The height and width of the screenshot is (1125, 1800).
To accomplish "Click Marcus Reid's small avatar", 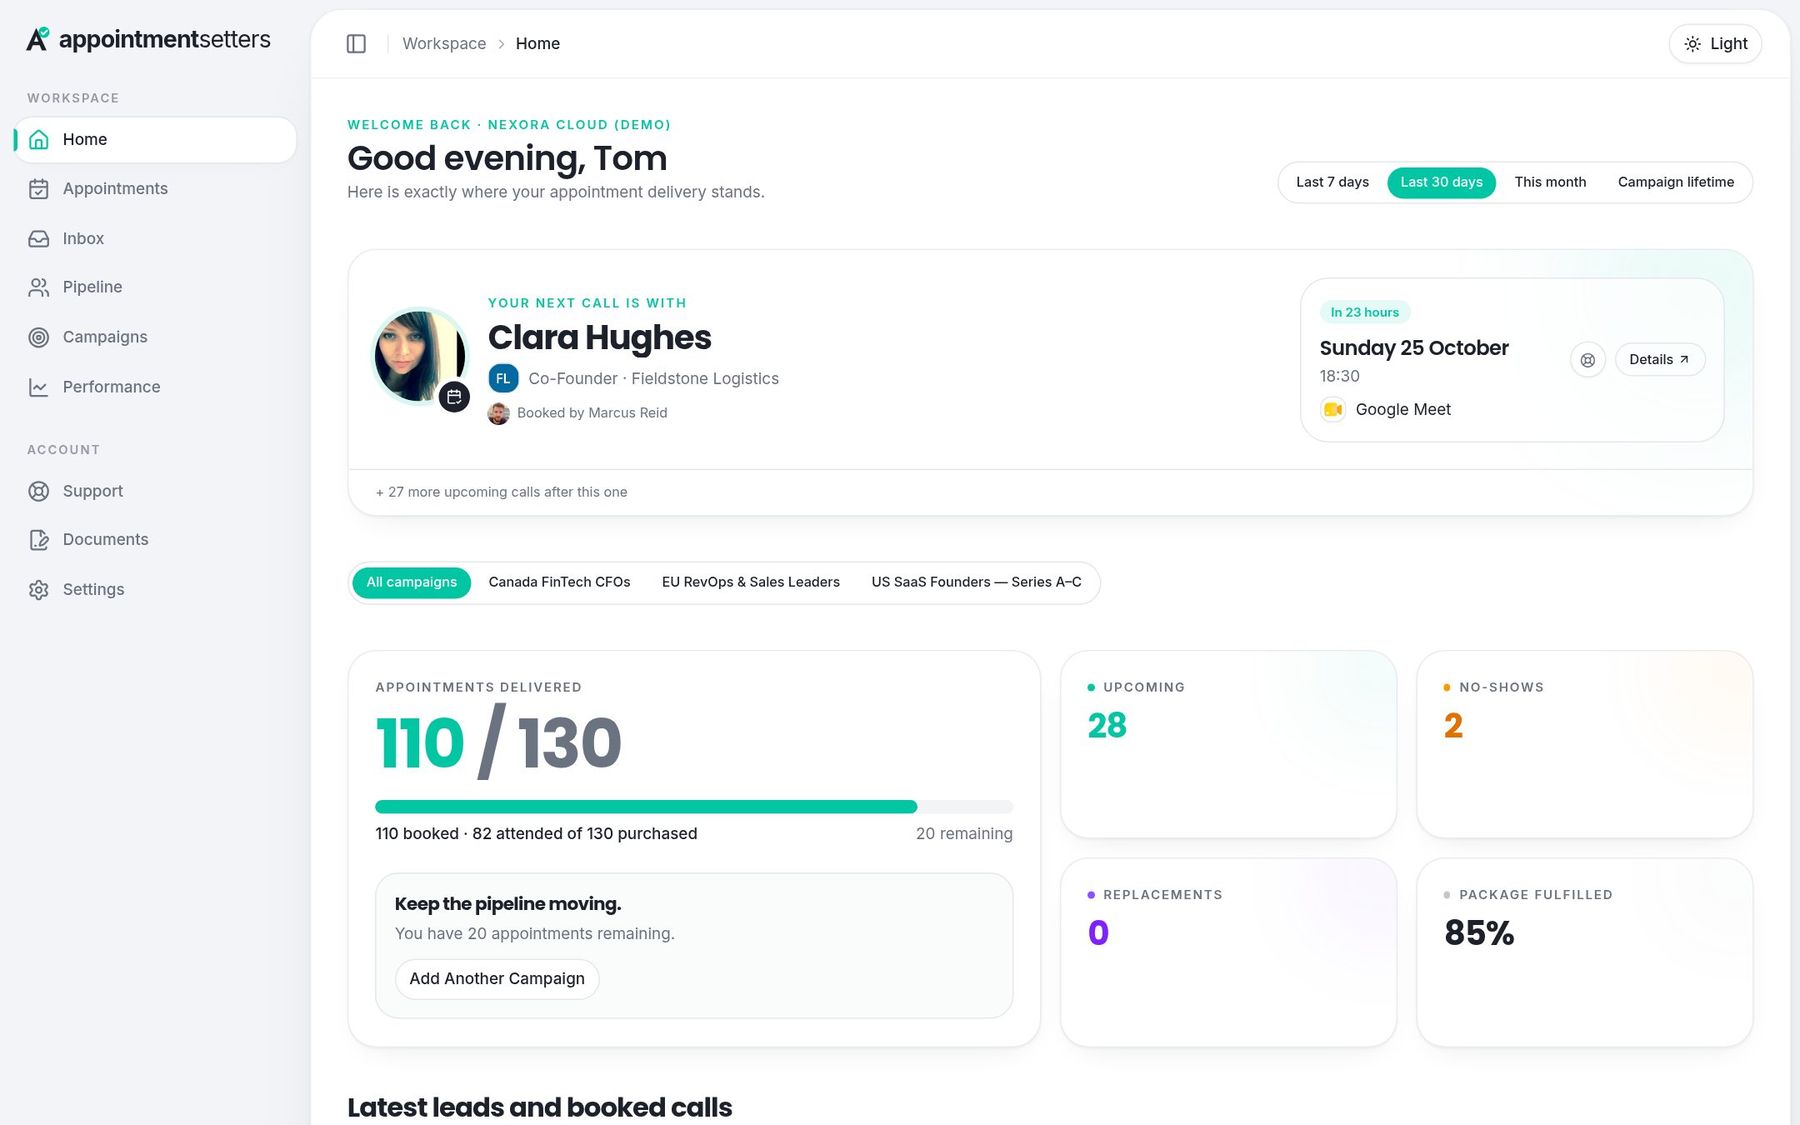I will (x=498, y=413).
